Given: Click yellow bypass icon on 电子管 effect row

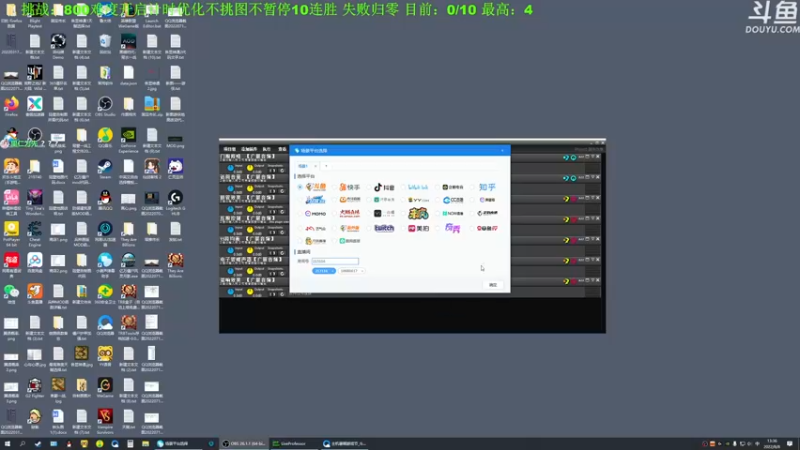Looking at the screenshot, I should coord(566,261).
